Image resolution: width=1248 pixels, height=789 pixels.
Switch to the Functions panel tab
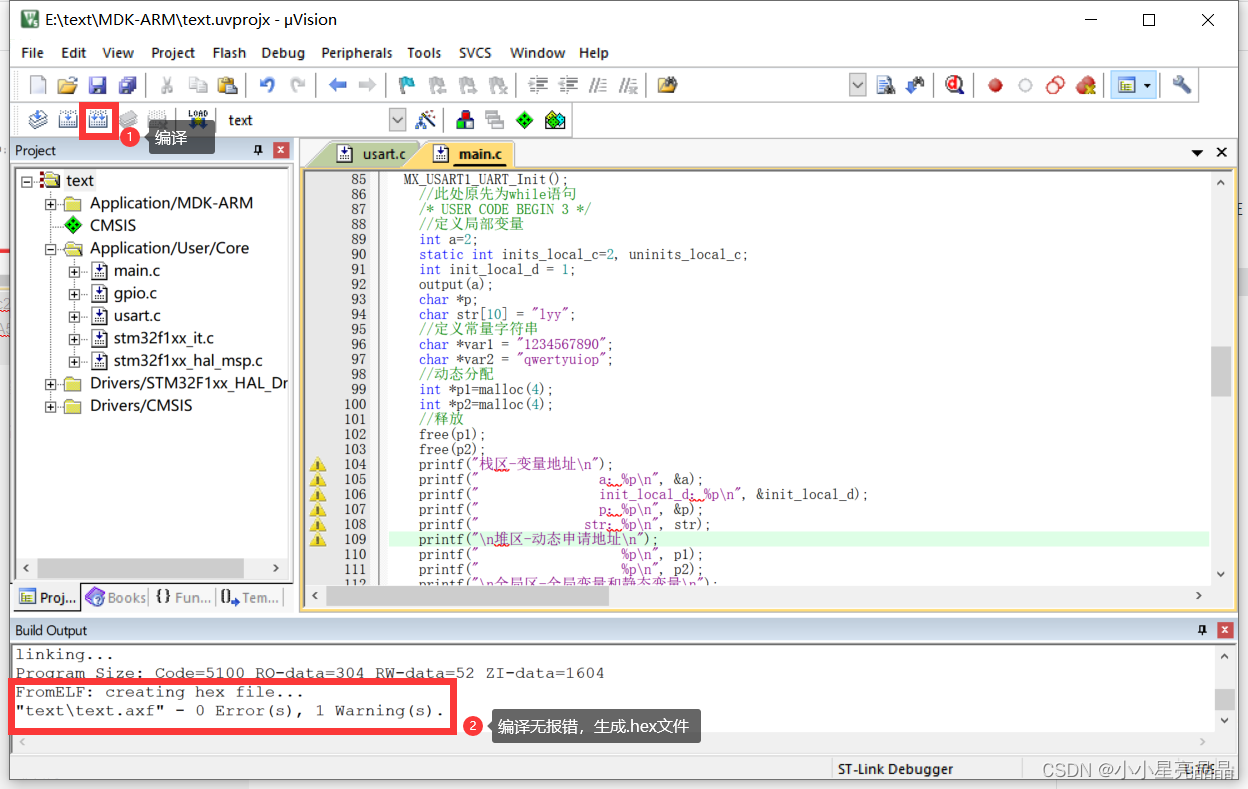click(x=183, y=597)
